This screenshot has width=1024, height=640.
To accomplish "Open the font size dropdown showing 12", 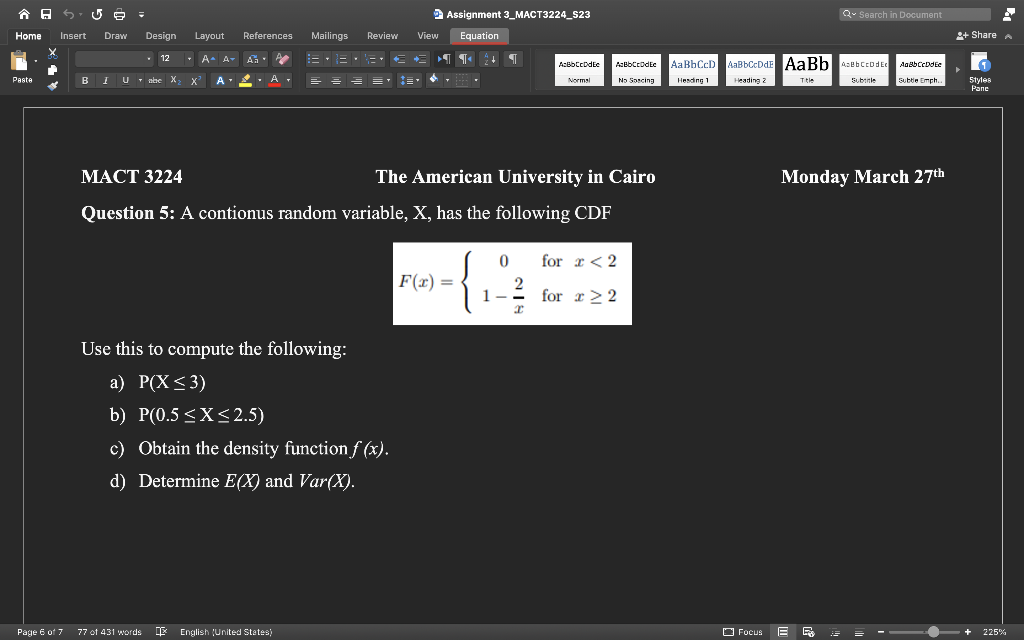I will click(176, 59).
